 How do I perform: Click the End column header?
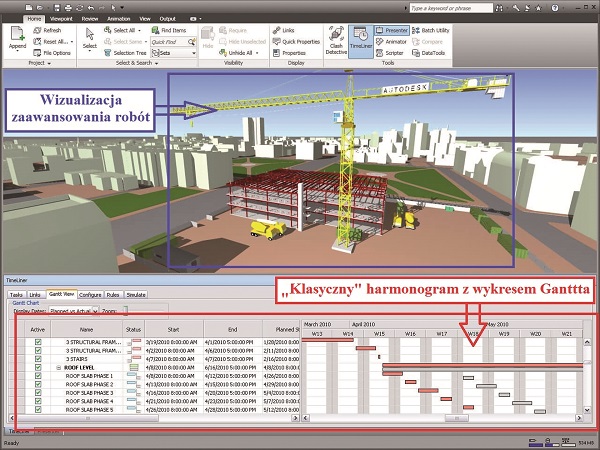coord(233,329)
